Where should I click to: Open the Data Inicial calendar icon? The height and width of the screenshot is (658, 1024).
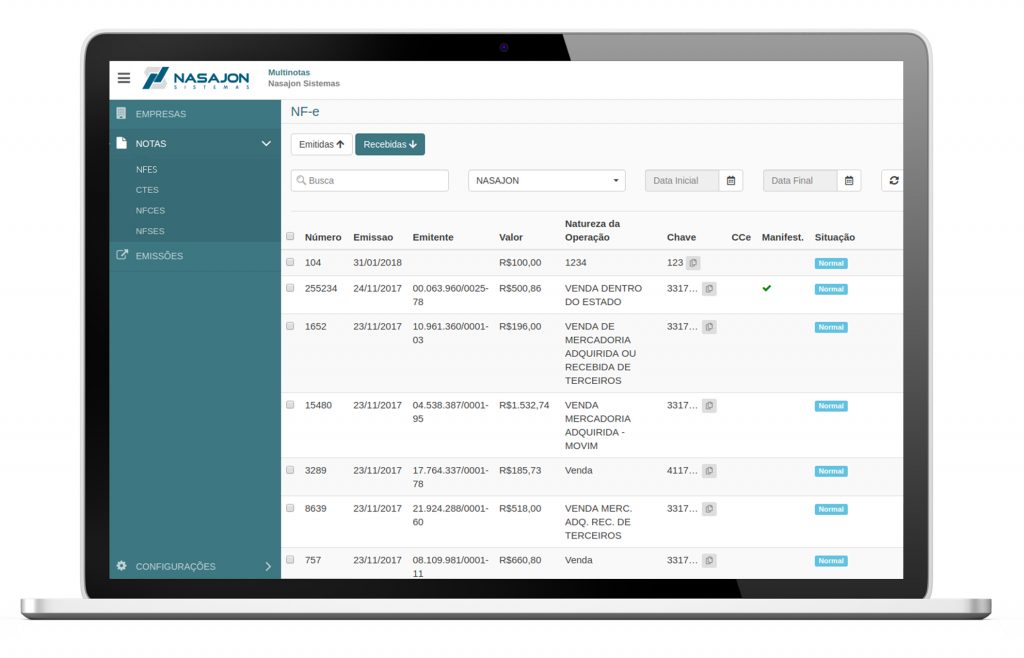coord(731,181)
